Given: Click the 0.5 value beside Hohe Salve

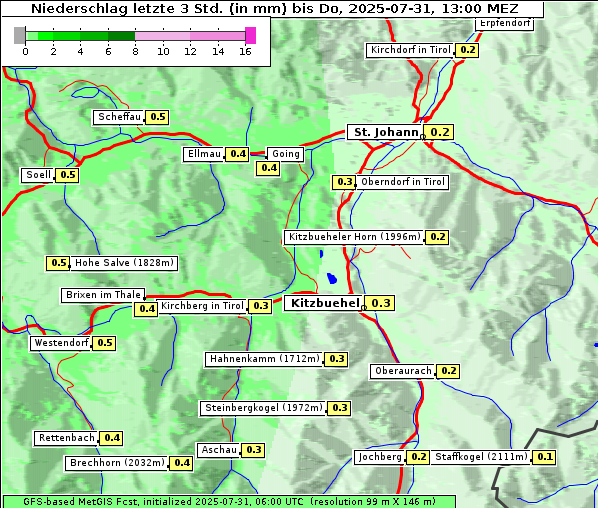Looking at the screenshot, I should [x=58, y=263].
